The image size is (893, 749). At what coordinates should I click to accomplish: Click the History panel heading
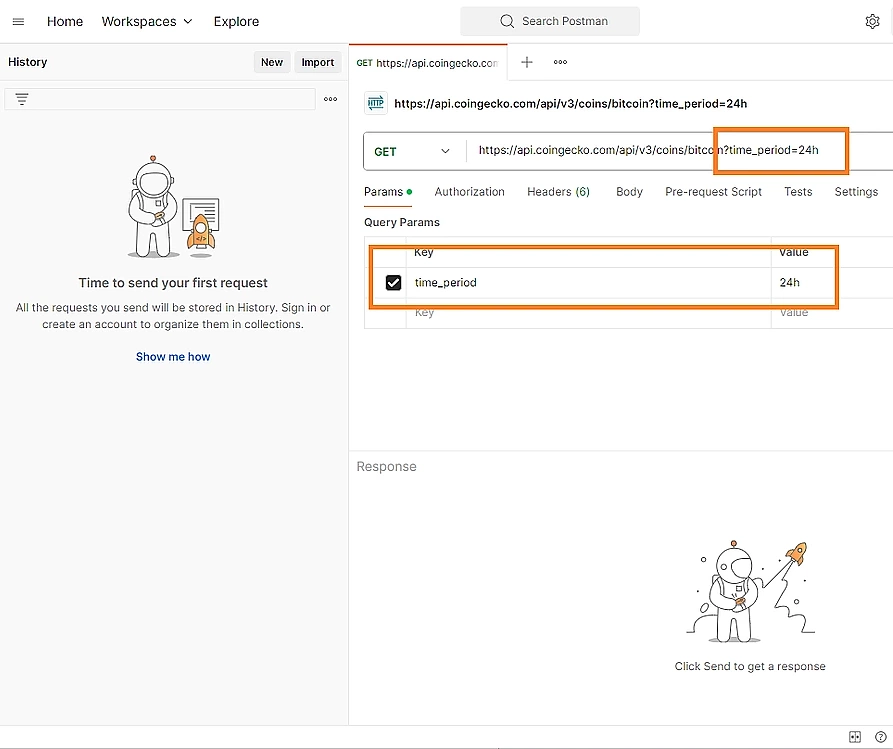[27, 62]
